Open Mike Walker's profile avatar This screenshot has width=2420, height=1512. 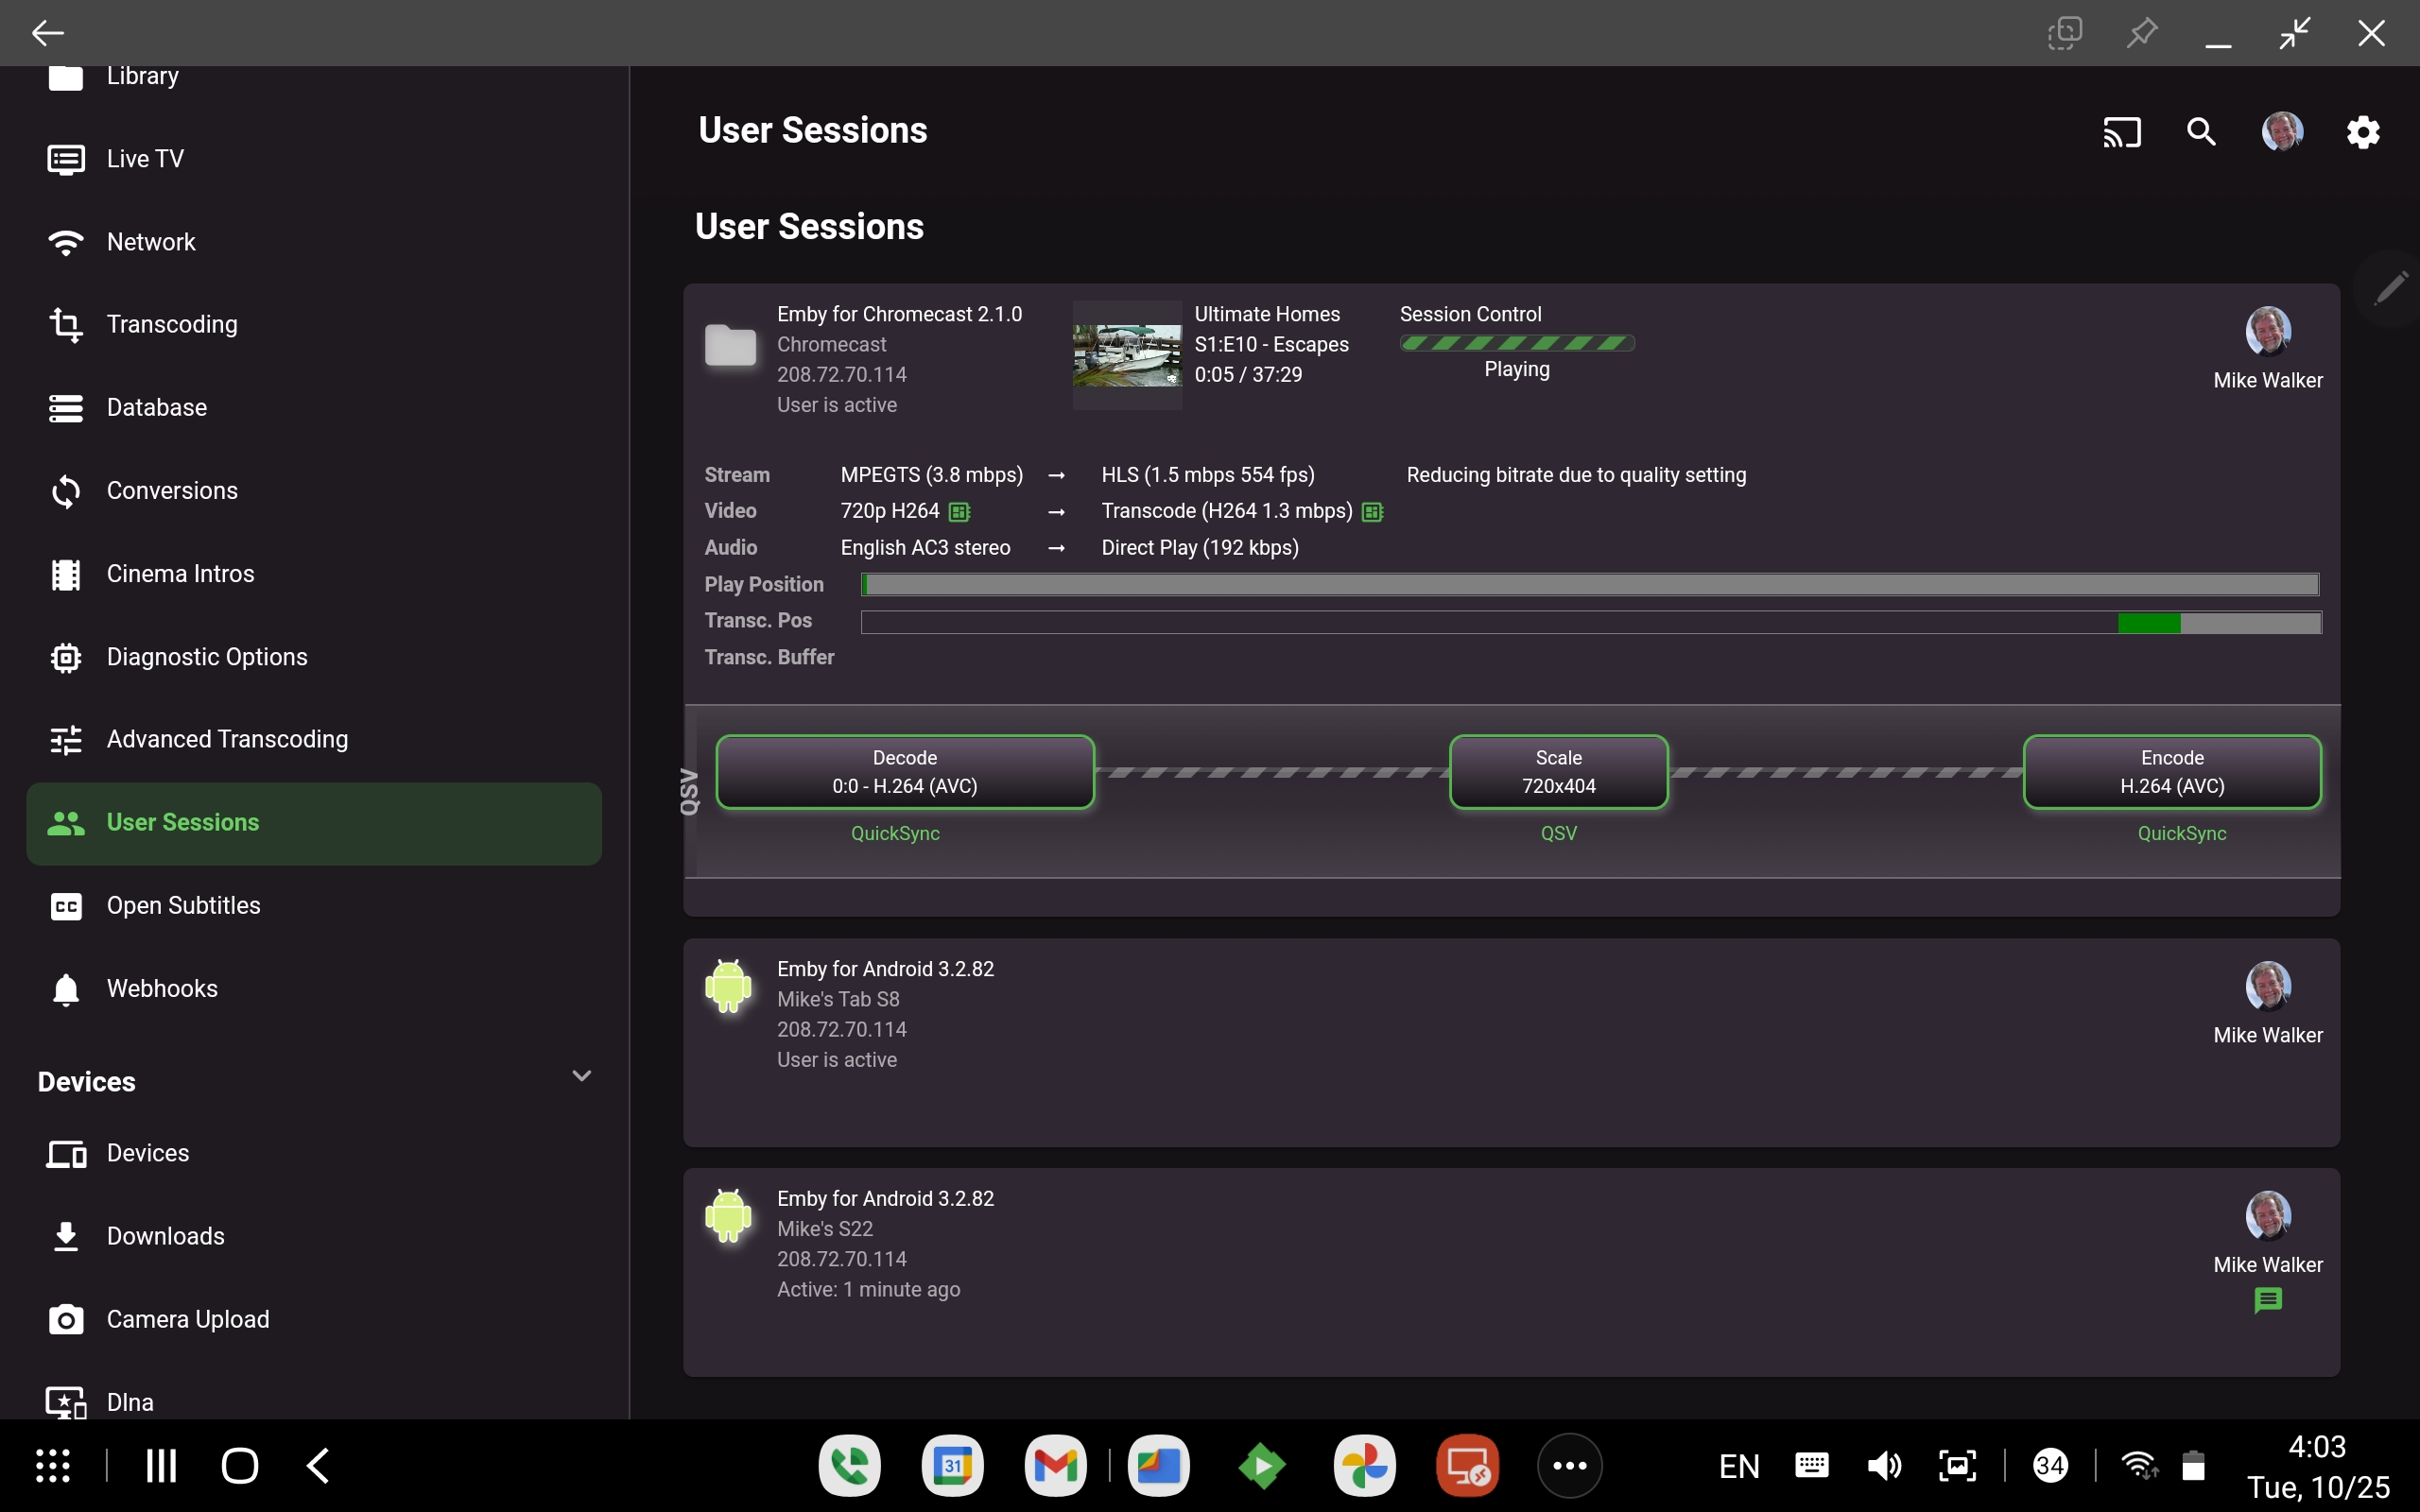coord(2283,131)
